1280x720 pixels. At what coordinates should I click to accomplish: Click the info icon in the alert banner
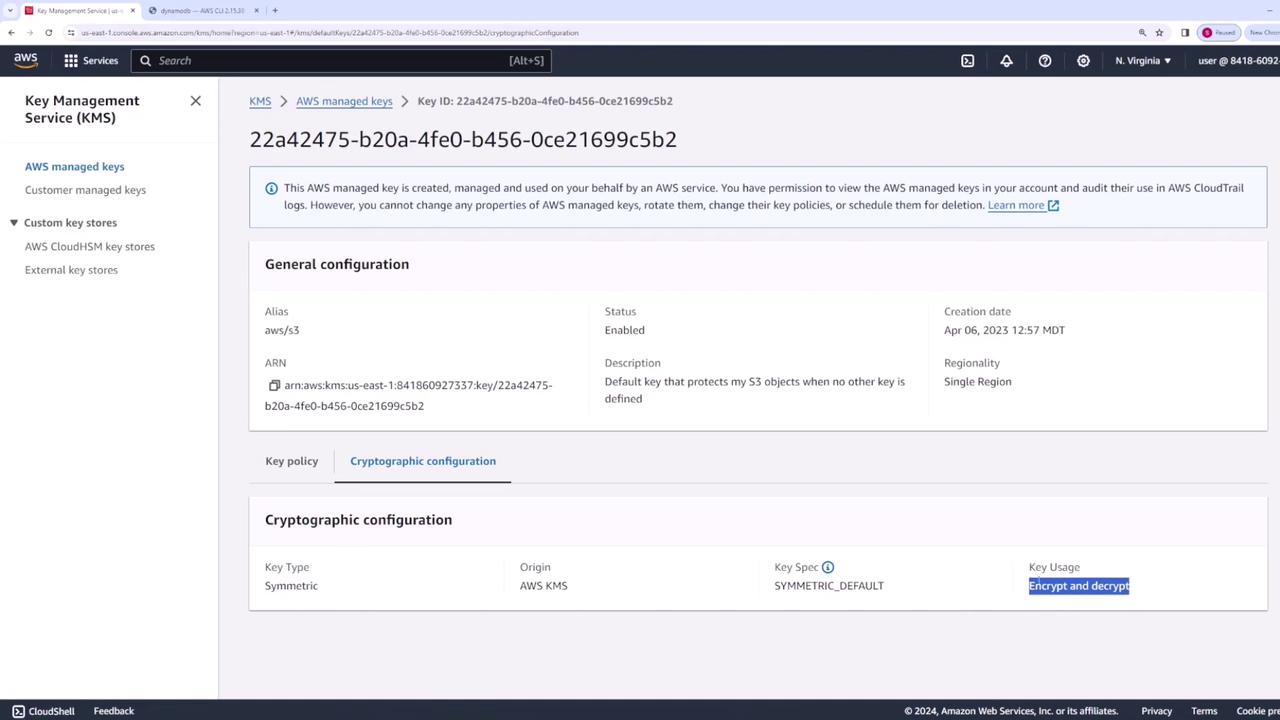tap(271, 188)
